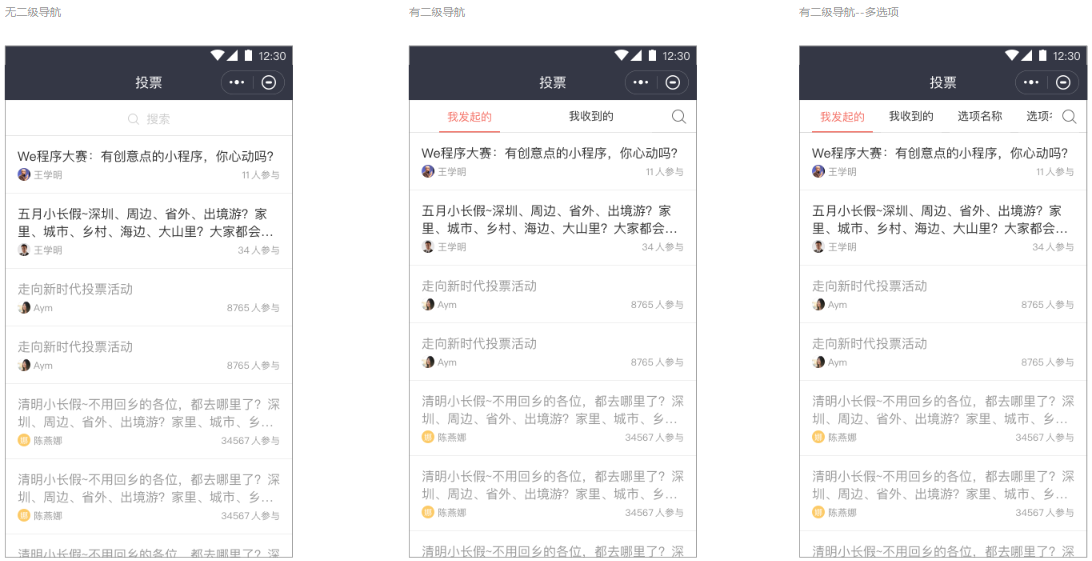Tap the cellular signal icon in 无二级导航 mockup
This screenshot has height=561, width=1092.
233,56
